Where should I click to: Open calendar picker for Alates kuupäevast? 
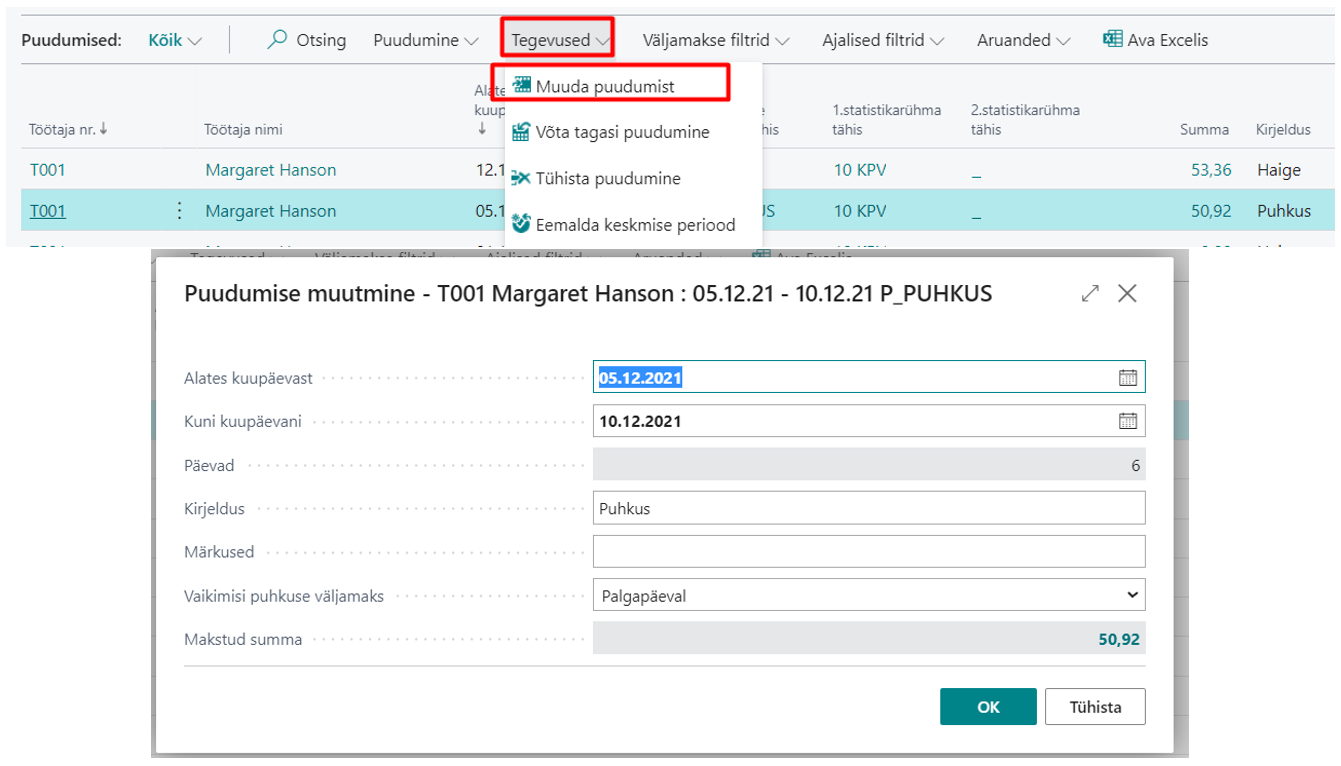1128,377
